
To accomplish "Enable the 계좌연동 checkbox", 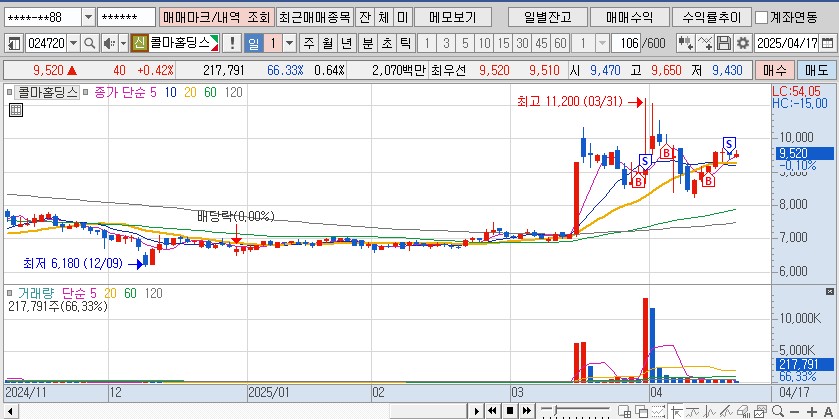I will (x=761, y=18).
